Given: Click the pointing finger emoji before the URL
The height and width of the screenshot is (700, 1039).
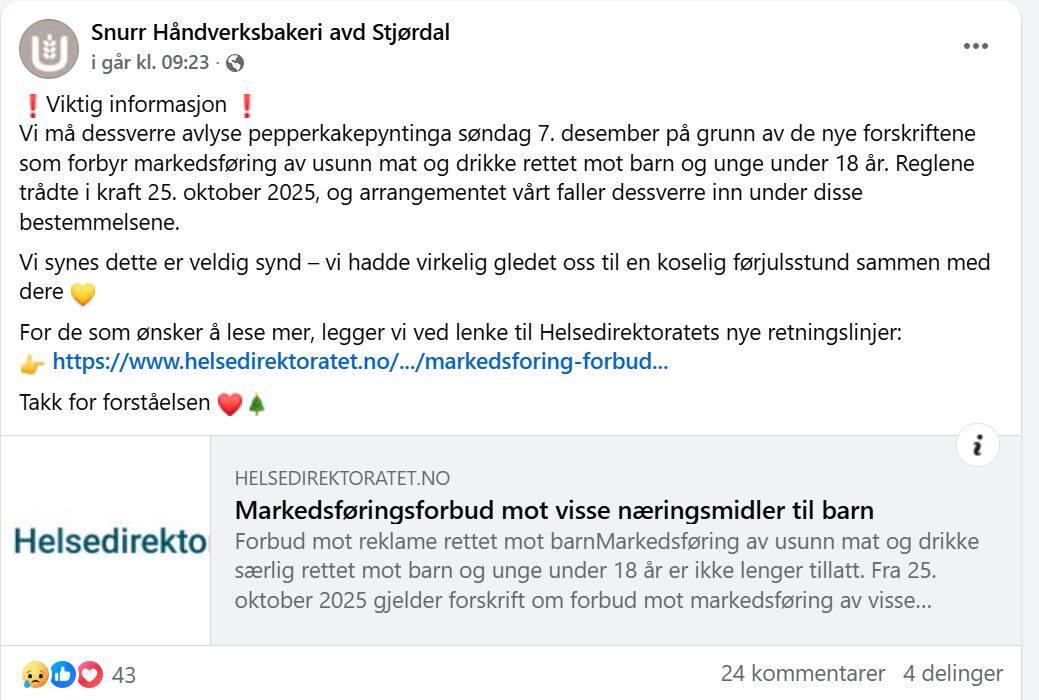Looking at the screenshot, I should tap(32, 364).
